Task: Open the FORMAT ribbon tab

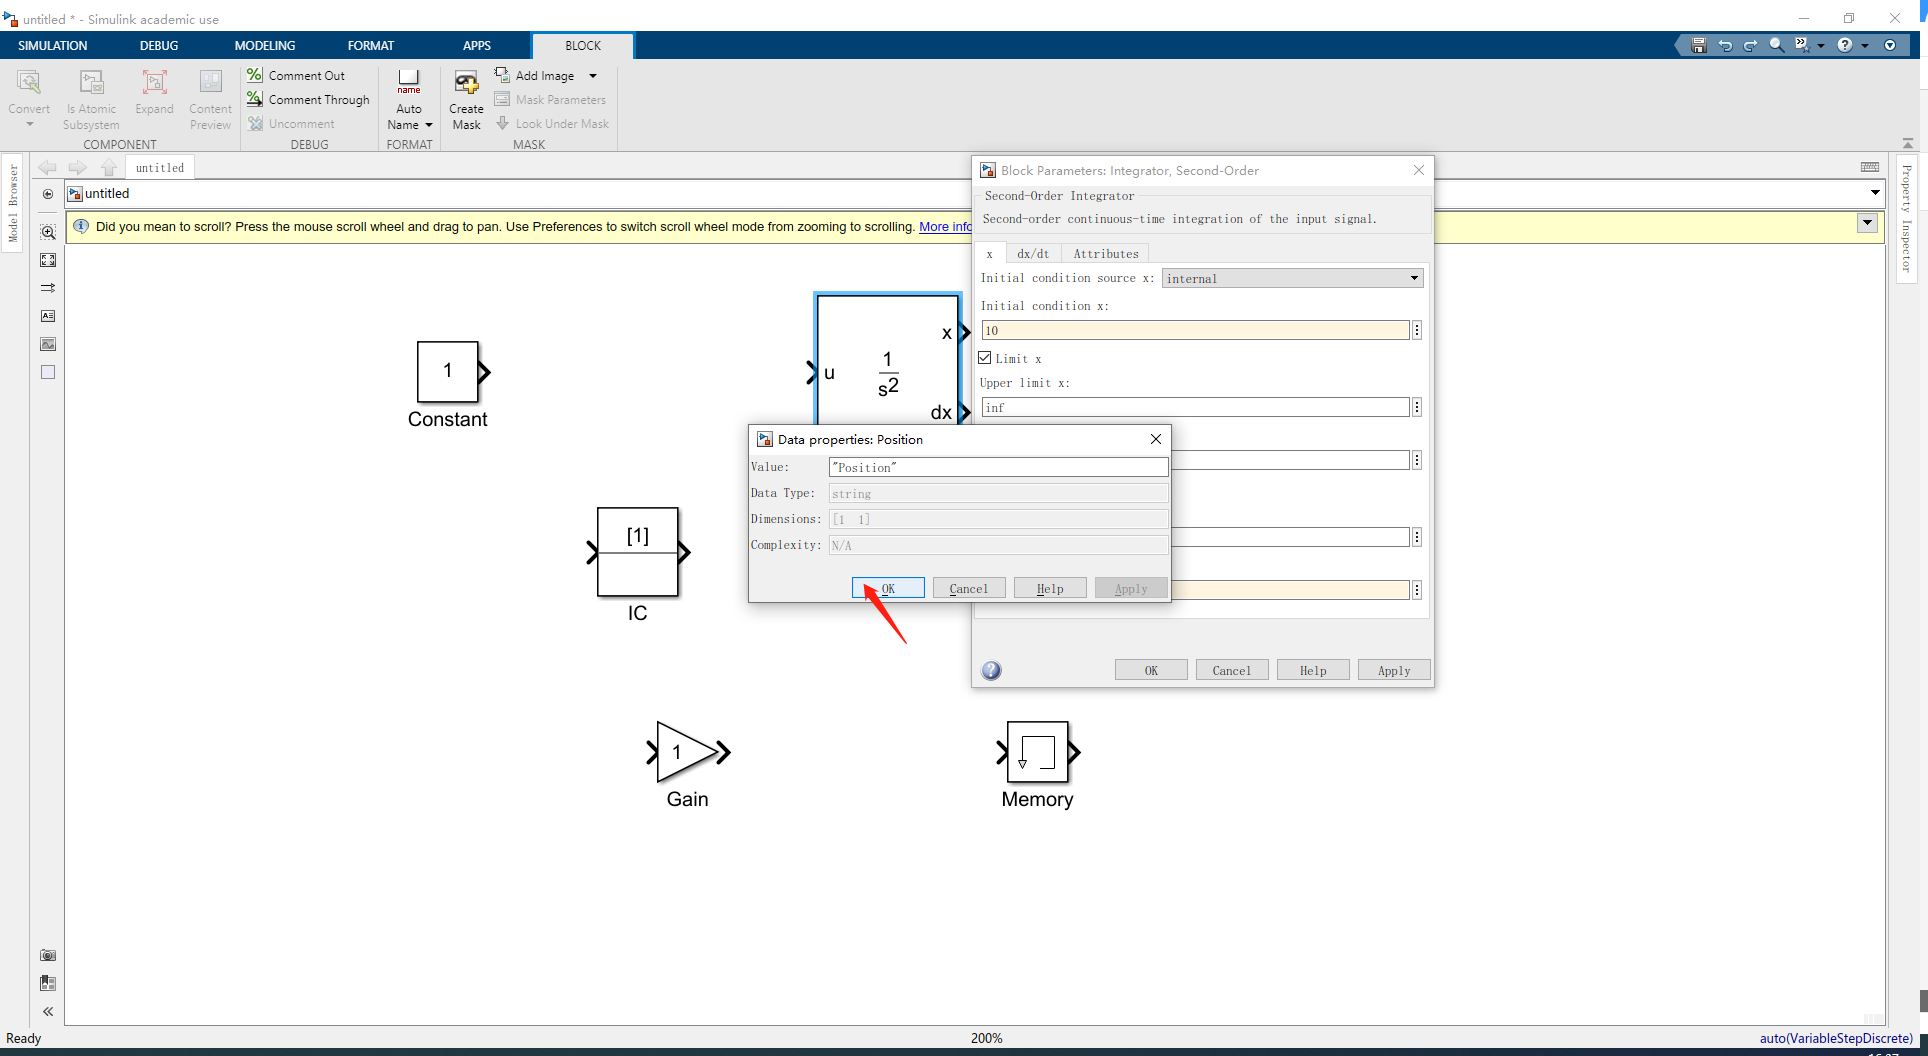Action: pos(371,45)
